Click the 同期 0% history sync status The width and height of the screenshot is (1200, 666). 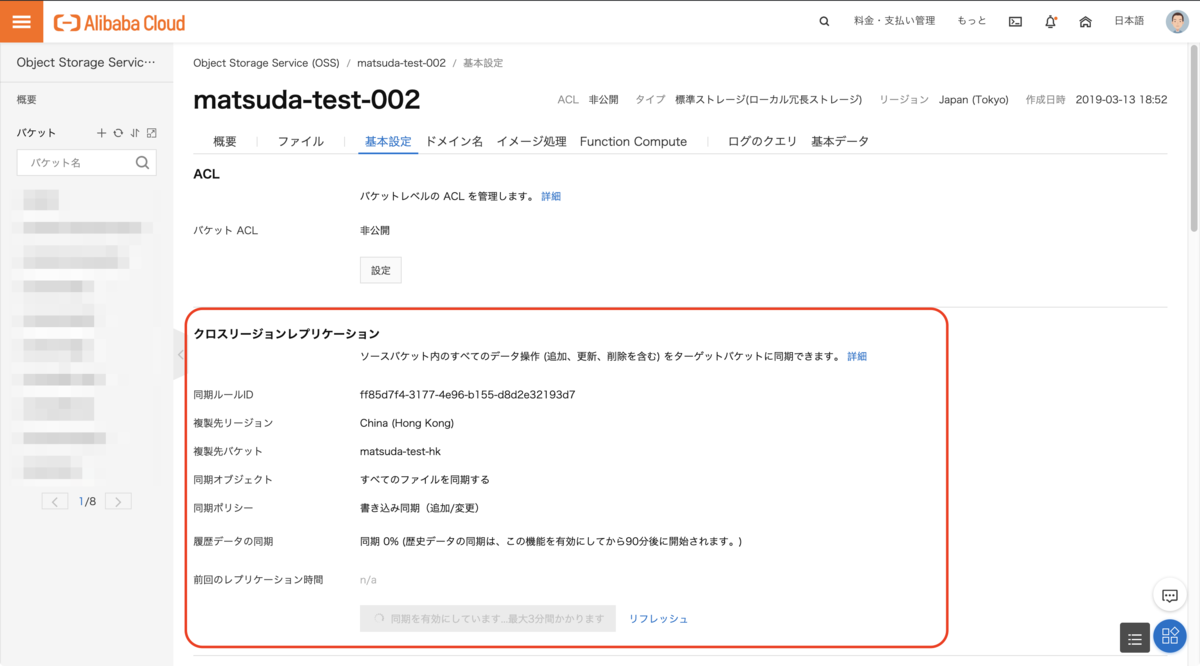pos(551,542)
